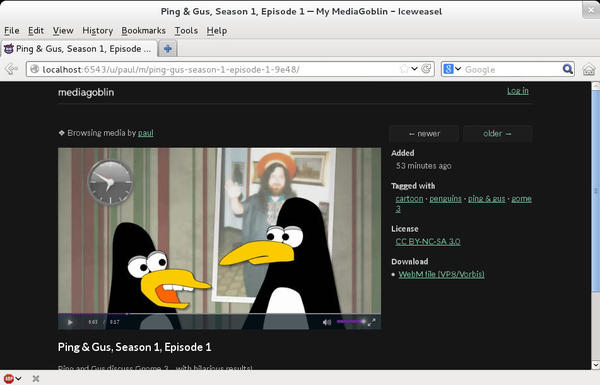Viewport: 600px width, 385px height.
Task: Click the 'Tagged with' heading
Action: point(413,186)
